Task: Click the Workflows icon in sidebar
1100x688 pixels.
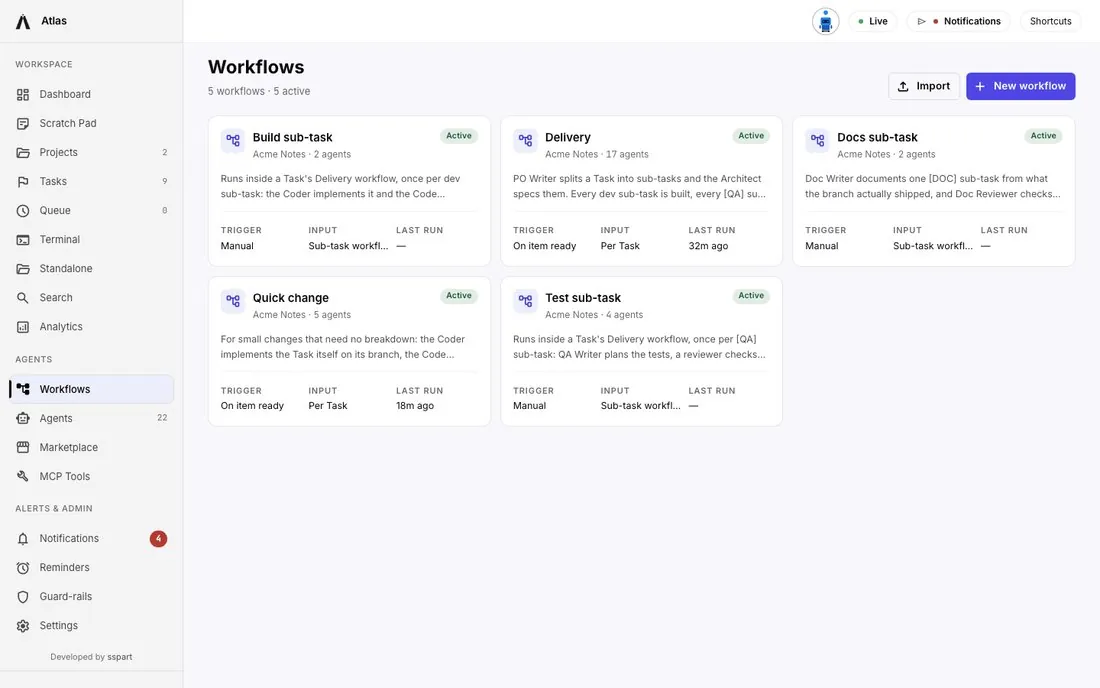Action: pos(23,389)
